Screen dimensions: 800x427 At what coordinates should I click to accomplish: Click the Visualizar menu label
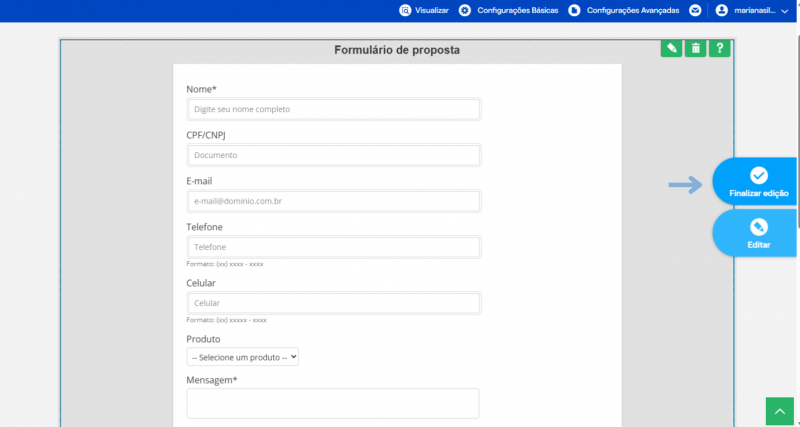(x=432, y=10)
